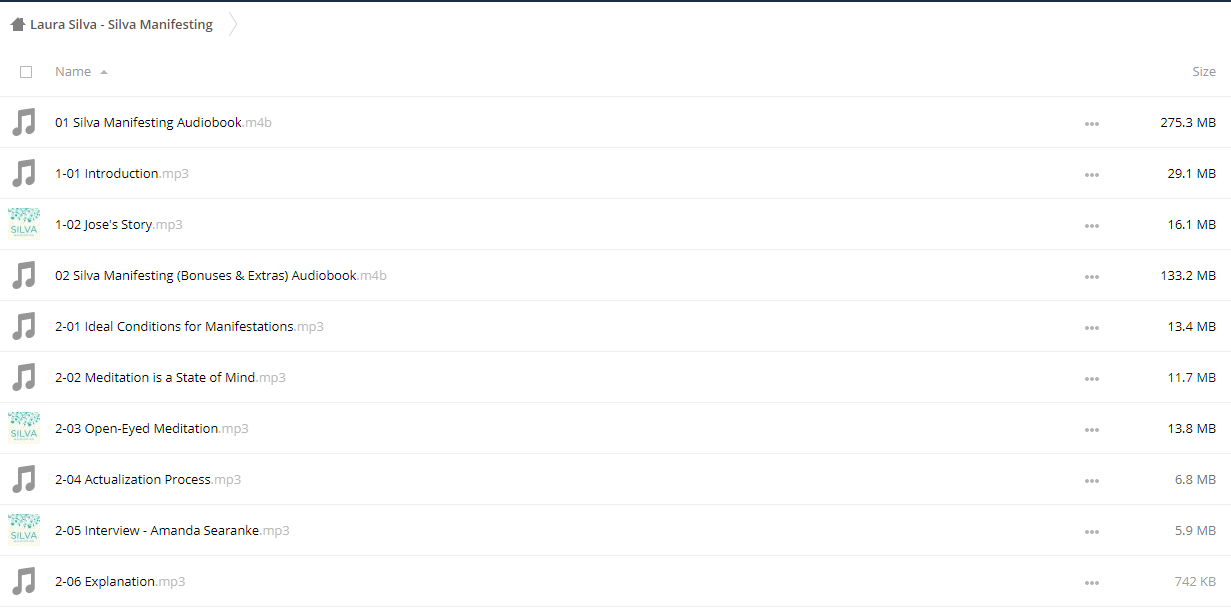
Task: Open file 1-01 Introduction.mp3
Action: (x=122, y=174)
